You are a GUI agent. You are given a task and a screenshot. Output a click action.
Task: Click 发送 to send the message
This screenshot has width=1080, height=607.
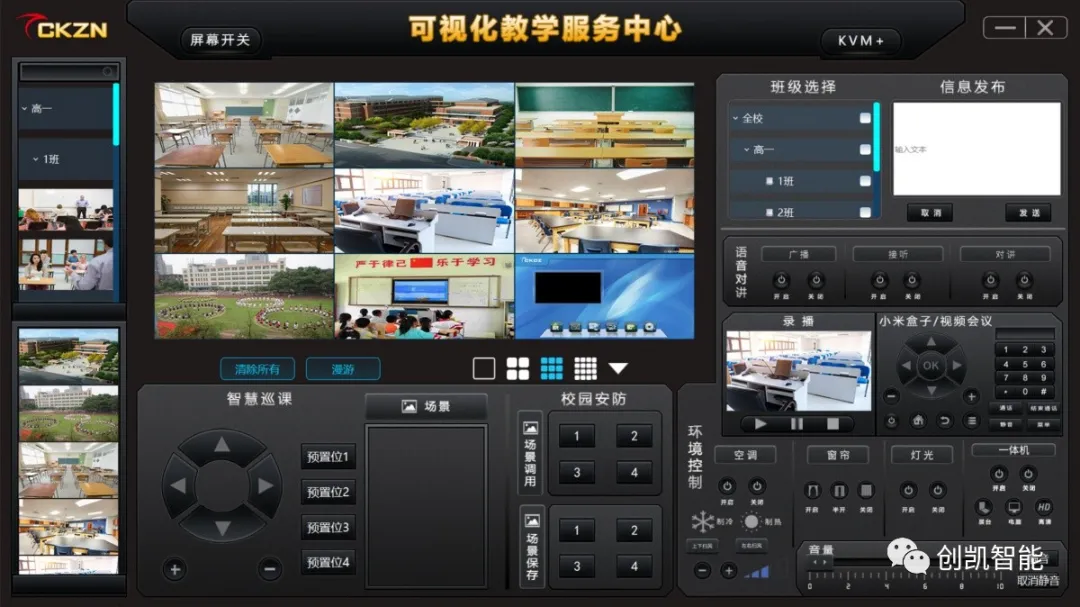point(1028,213)
